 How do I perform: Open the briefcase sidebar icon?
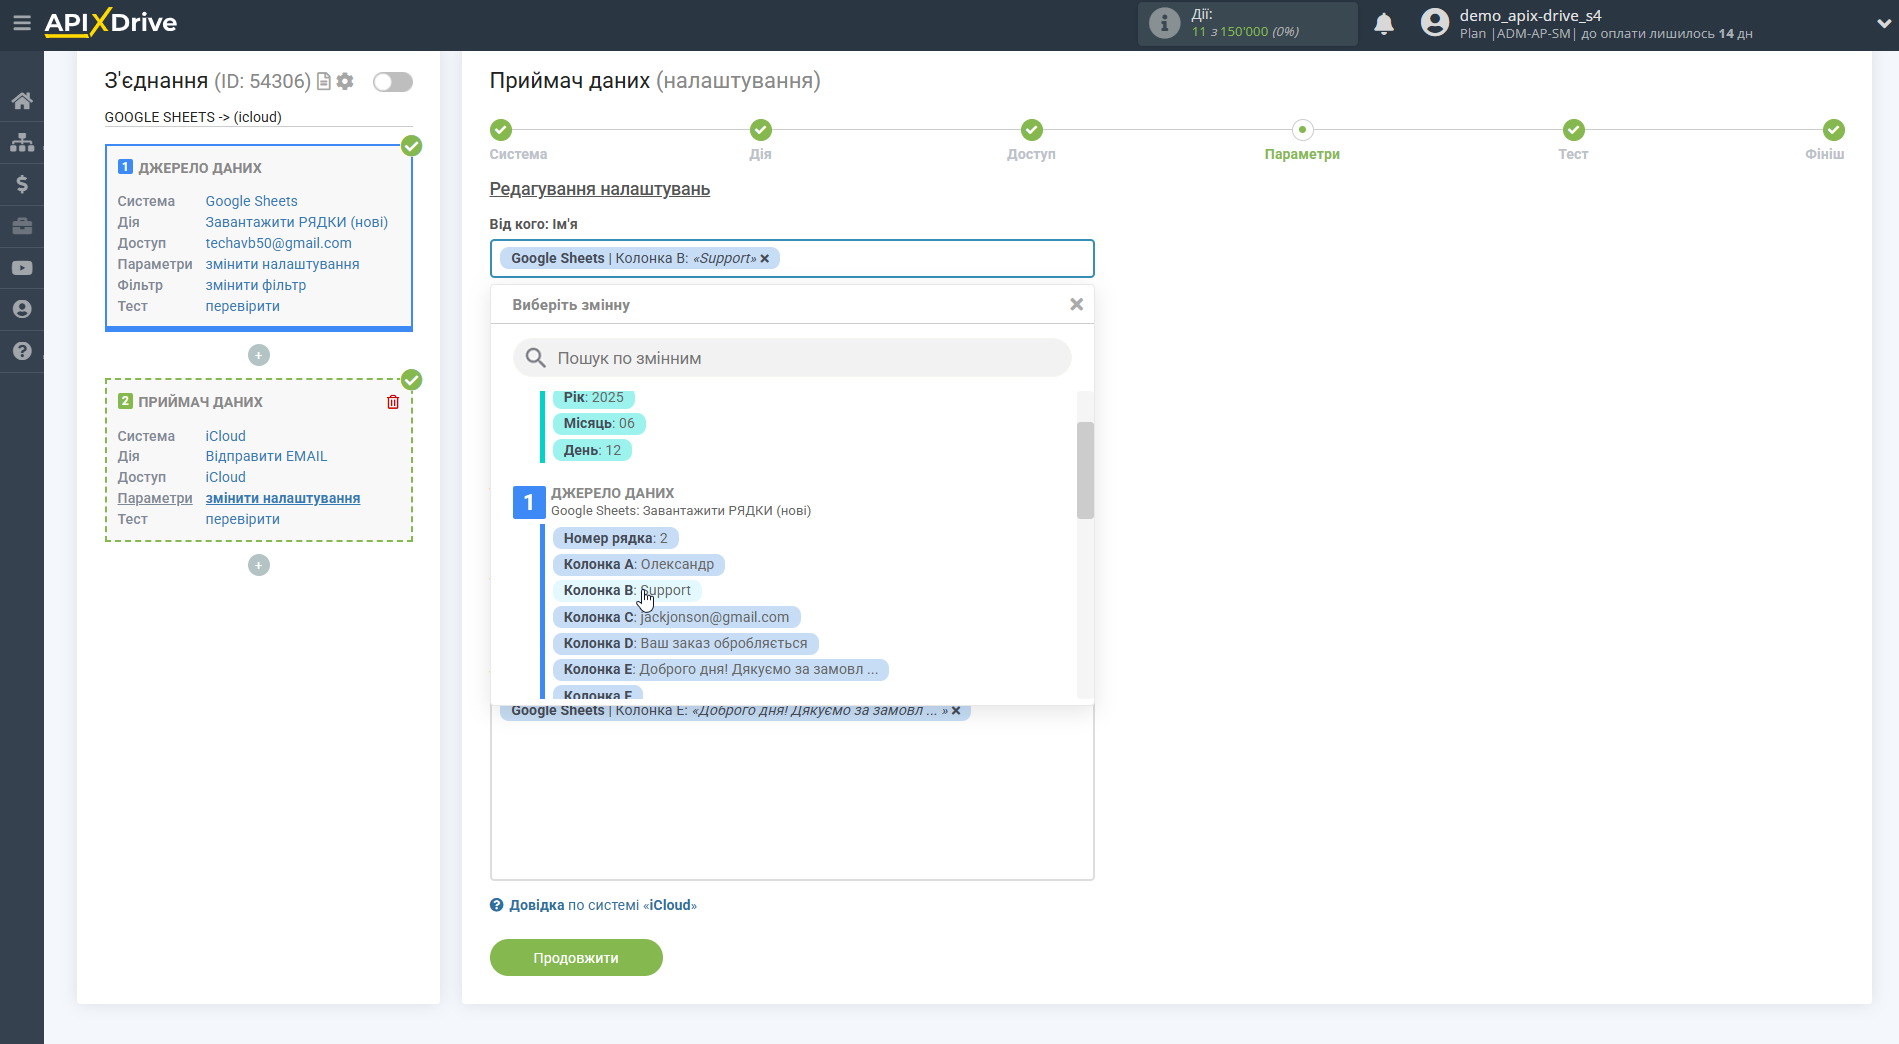click(21, 226)
